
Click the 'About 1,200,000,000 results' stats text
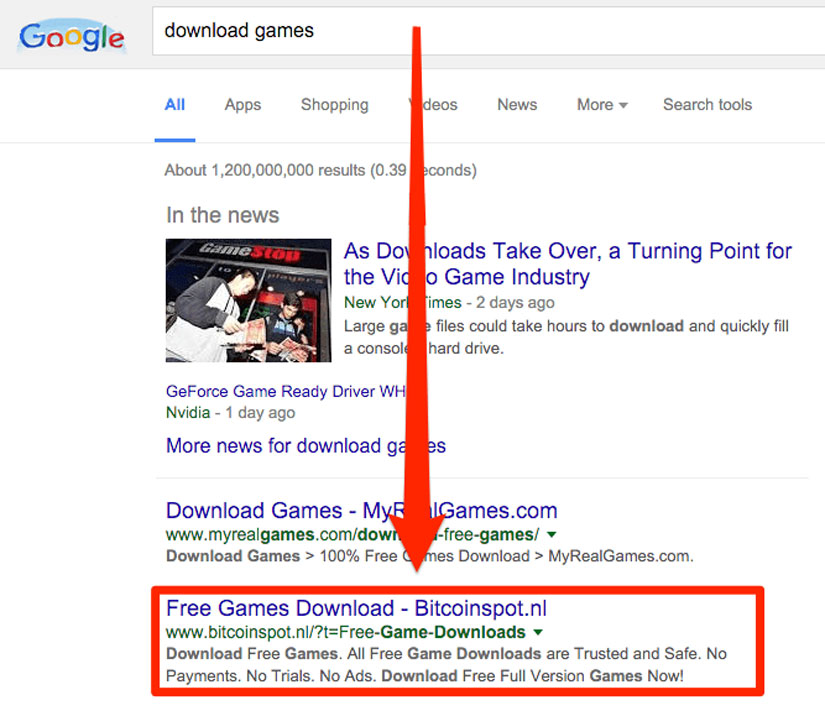[x=320, y=170]
